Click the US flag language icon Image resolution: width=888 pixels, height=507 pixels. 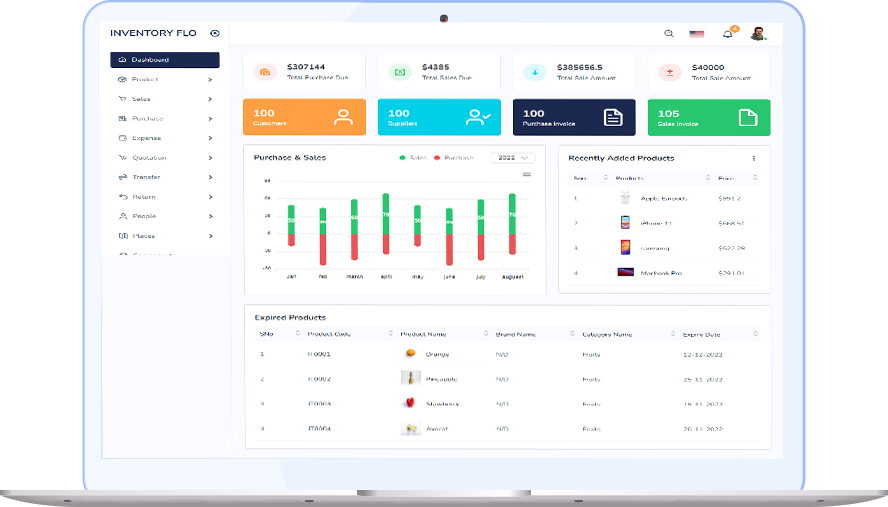pos(697,34)
